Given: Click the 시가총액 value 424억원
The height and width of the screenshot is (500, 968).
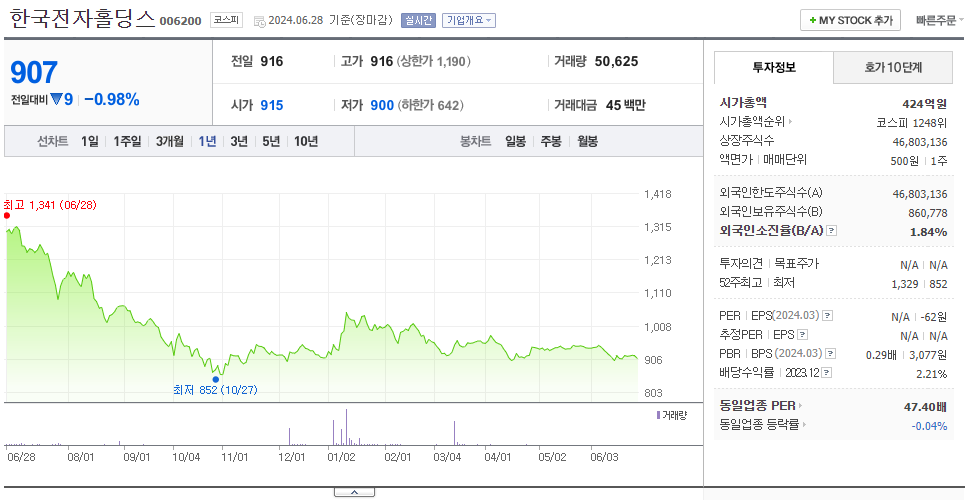Looking at the screenshot, I should tap(924, 104).
